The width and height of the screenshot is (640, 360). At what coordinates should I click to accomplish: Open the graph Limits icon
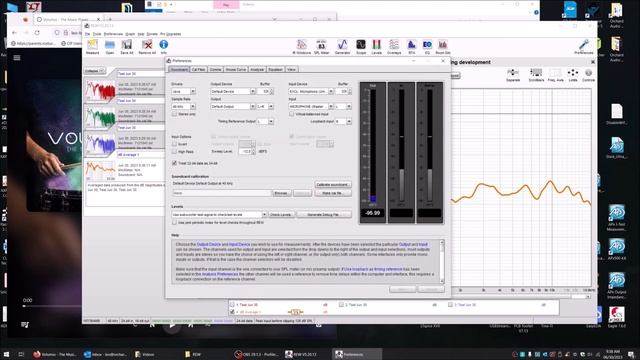(573, 75)
